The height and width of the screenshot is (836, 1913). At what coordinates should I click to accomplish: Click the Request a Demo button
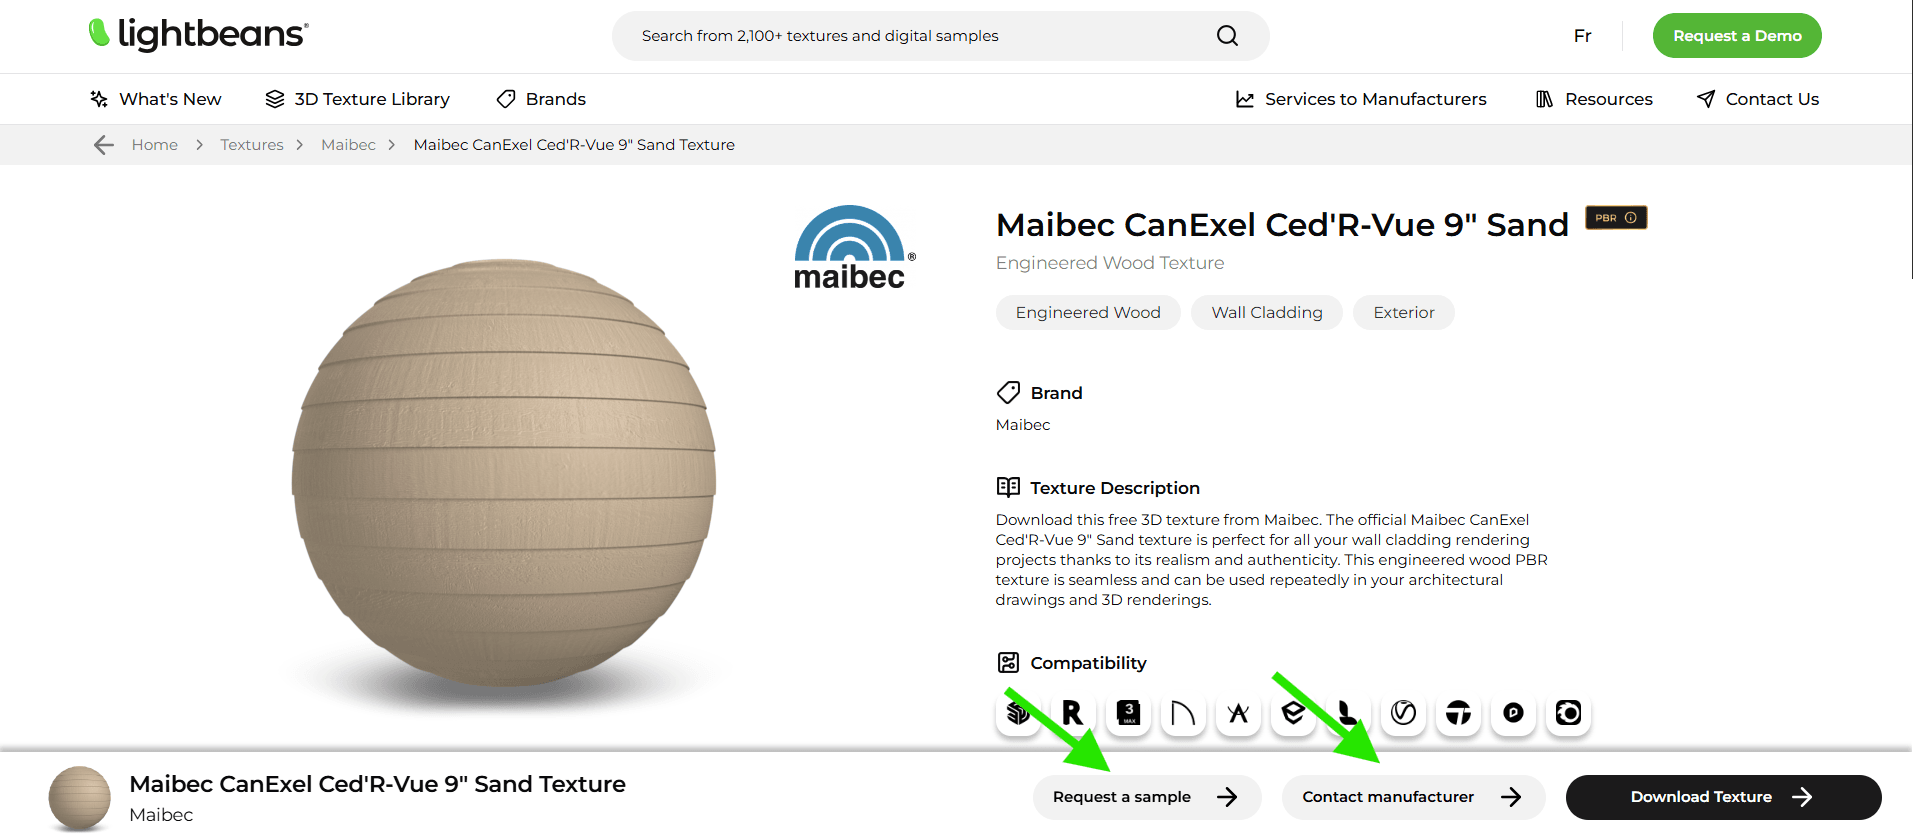pyautogui.click(x=1737, y=36)
